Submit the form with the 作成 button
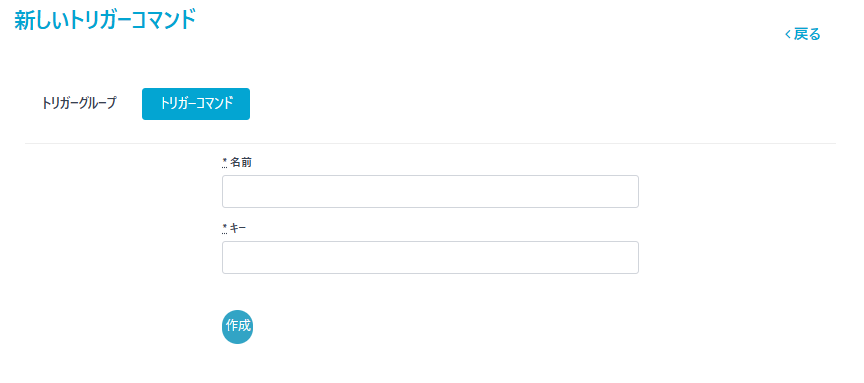The width and height of the screenshot is (864, 383). [x=237, y=326]
